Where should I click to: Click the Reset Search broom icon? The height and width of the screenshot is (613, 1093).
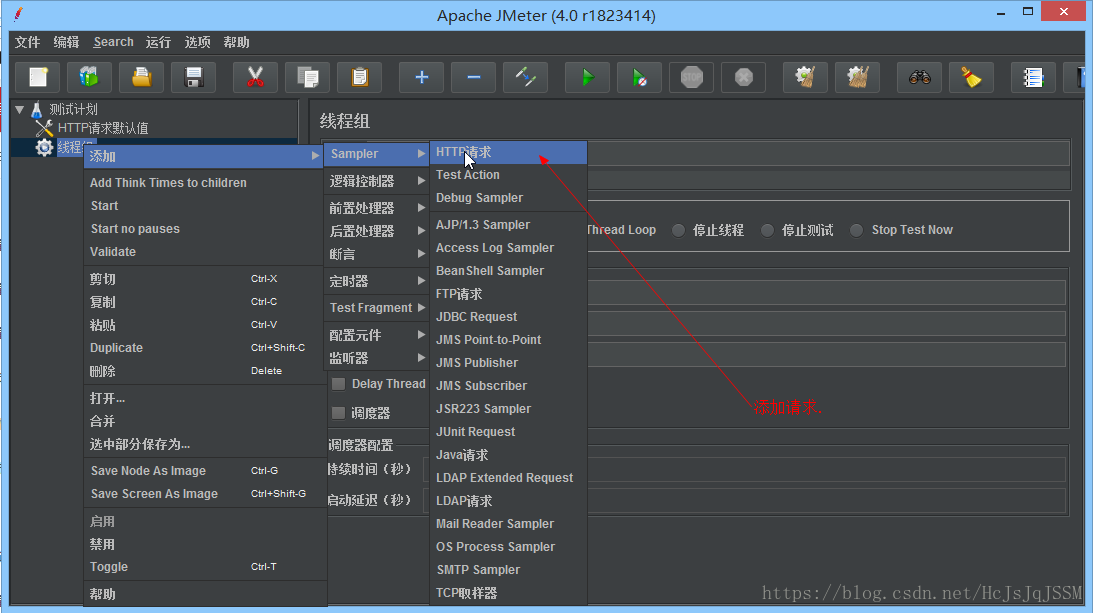(x=971, y=77)
